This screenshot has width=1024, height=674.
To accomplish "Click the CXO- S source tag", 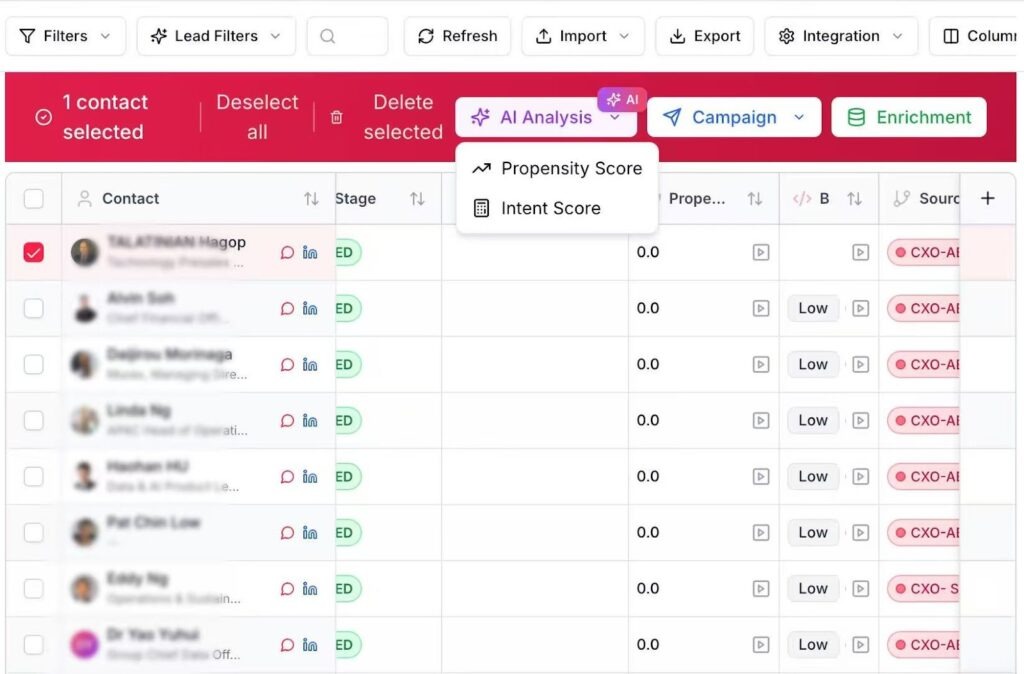I will [x=925, y=589].
